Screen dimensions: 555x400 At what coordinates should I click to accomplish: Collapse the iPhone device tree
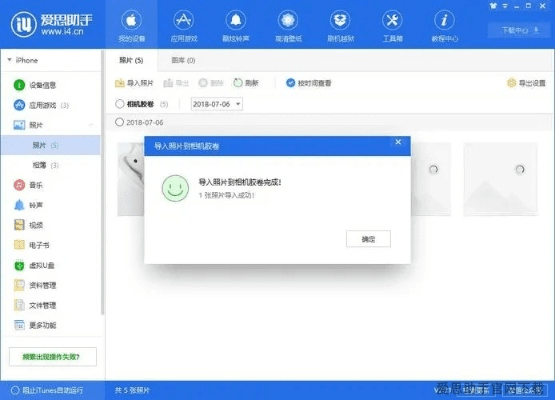(10, 60)
